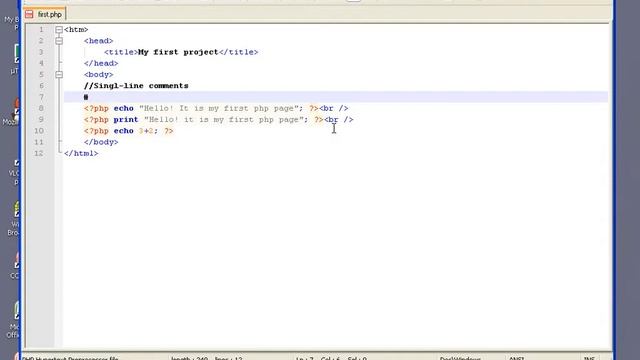Image resolution: width=640 pixels, height=360 pixels.
Task: Click line number 4 in the margin
Action: [41, 63]
